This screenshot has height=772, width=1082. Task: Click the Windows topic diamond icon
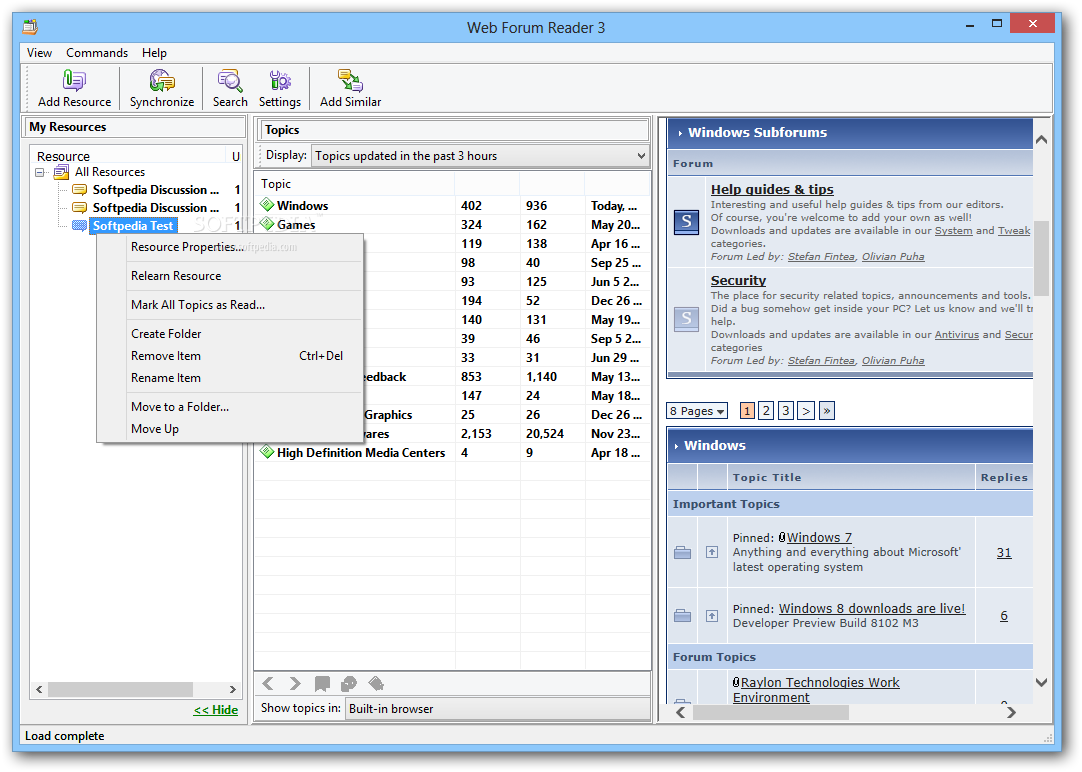tap(267, 205)
